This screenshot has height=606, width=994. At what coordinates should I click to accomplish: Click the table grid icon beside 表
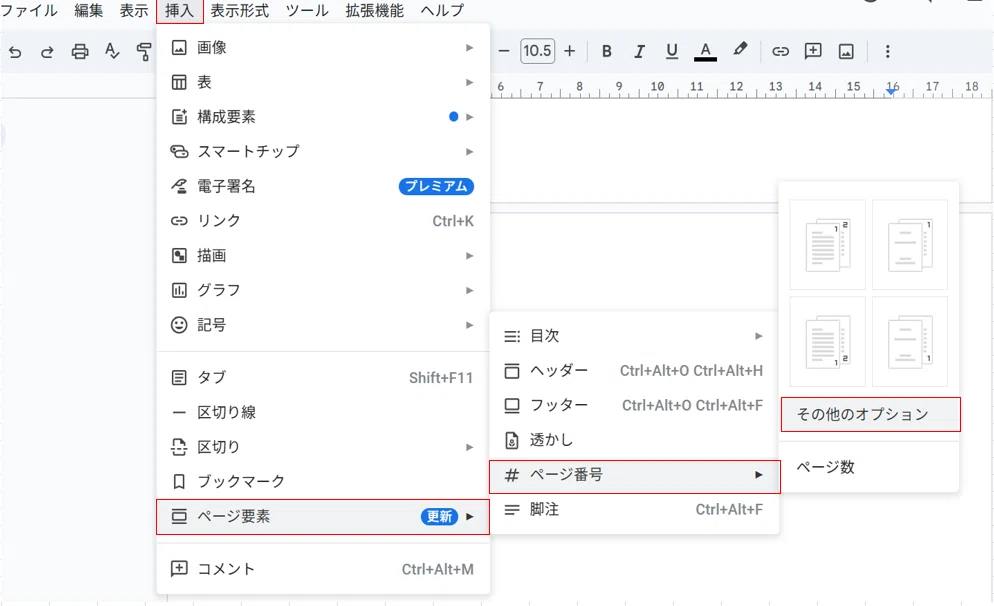[179, 82]
